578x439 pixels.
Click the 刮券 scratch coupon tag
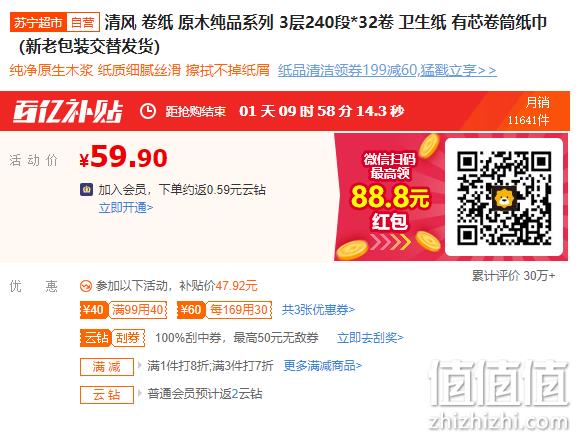128,338
